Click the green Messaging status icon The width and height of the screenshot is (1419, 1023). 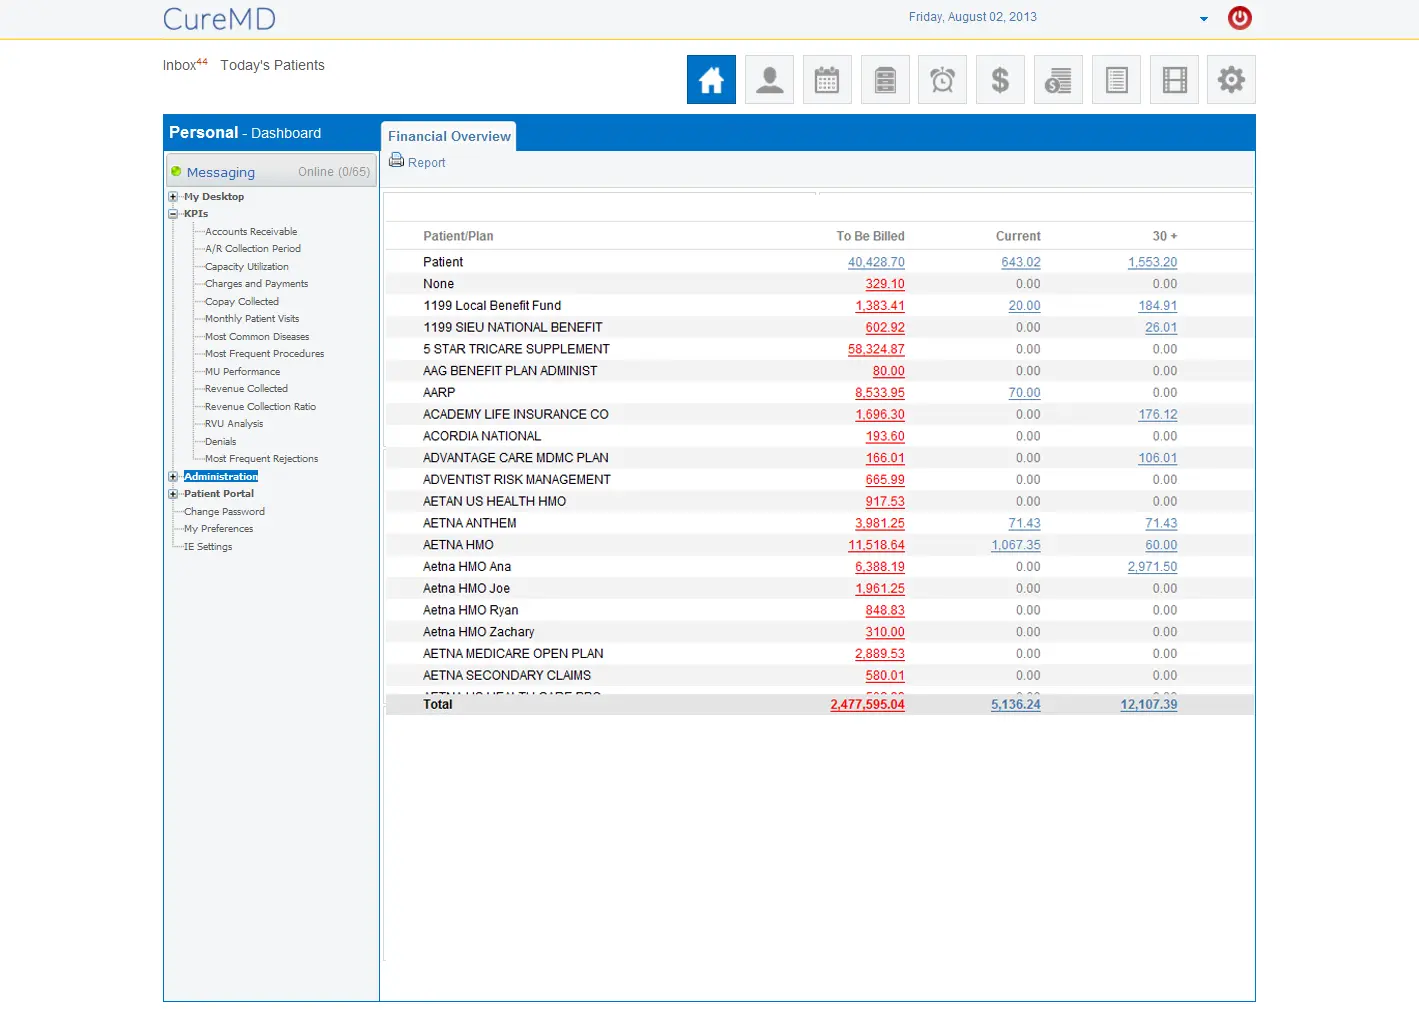176,172
